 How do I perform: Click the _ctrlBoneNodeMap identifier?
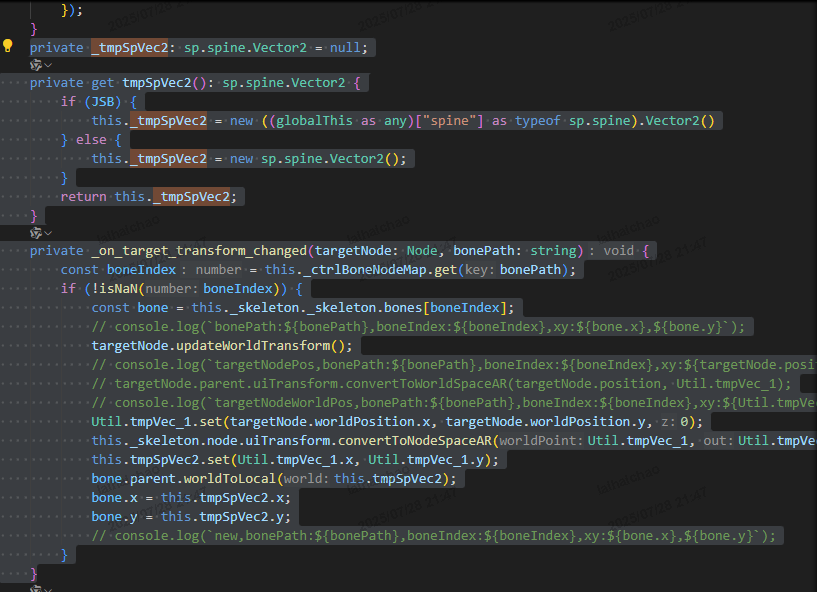365,270
